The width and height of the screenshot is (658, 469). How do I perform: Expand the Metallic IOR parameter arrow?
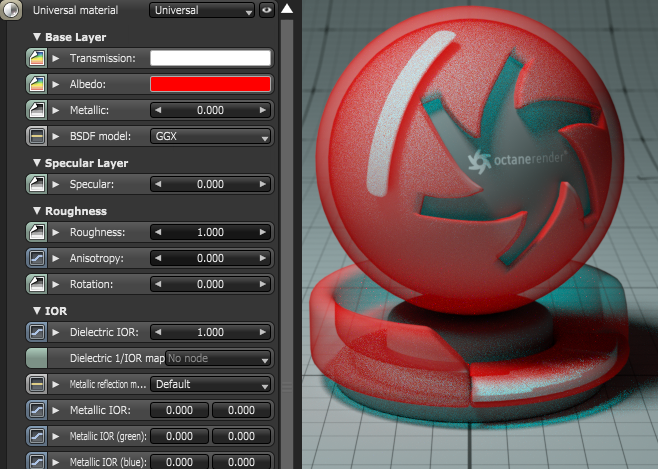click(x=56, y=410)
